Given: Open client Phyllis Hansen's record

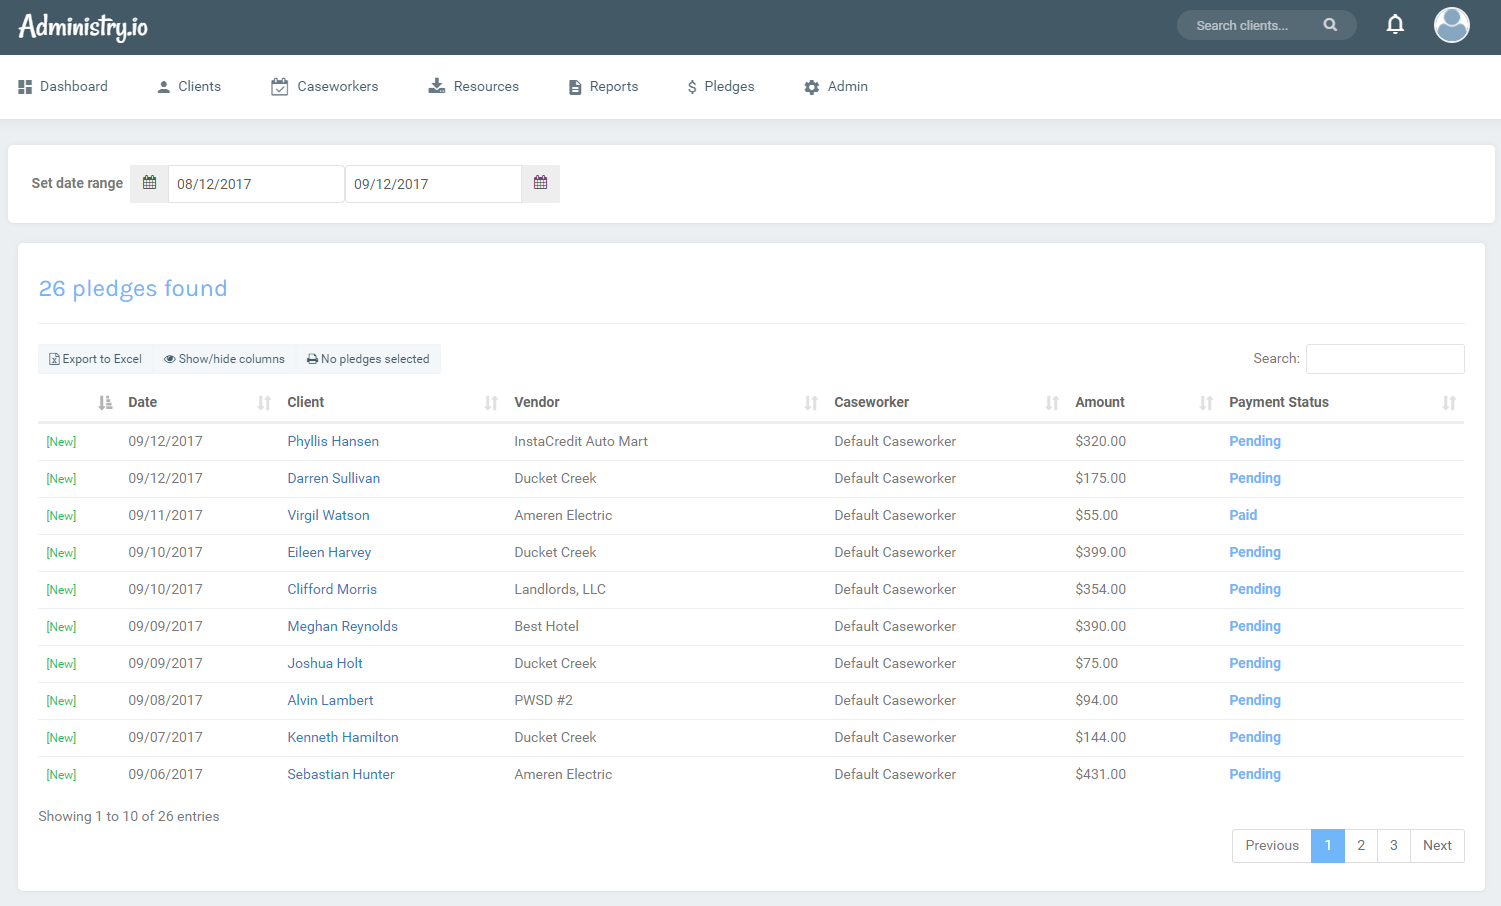Looking at the screenshot, I should point(333,441).
